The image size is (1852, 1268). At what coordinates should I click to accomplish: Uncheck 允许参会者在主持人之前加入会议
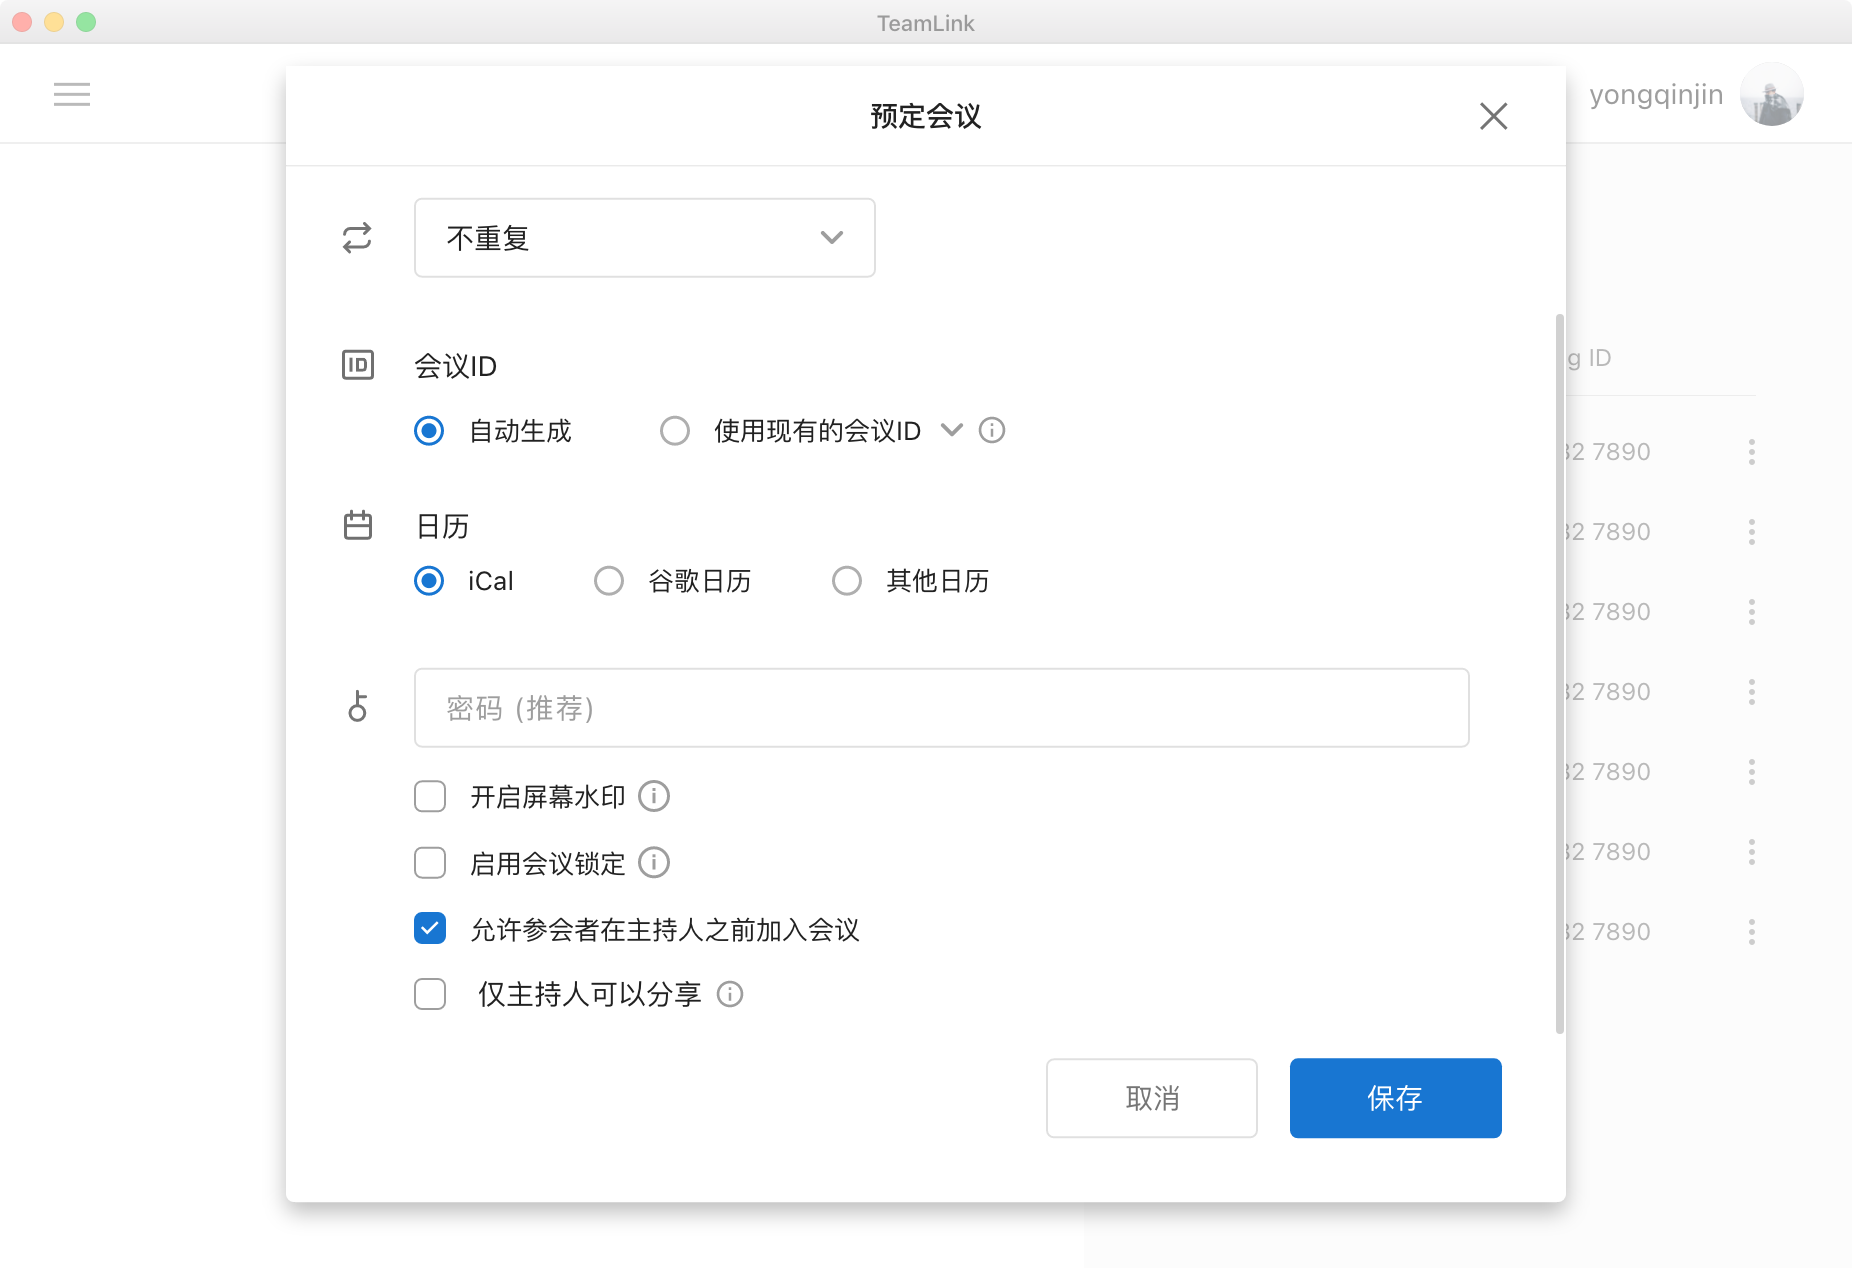430,928
